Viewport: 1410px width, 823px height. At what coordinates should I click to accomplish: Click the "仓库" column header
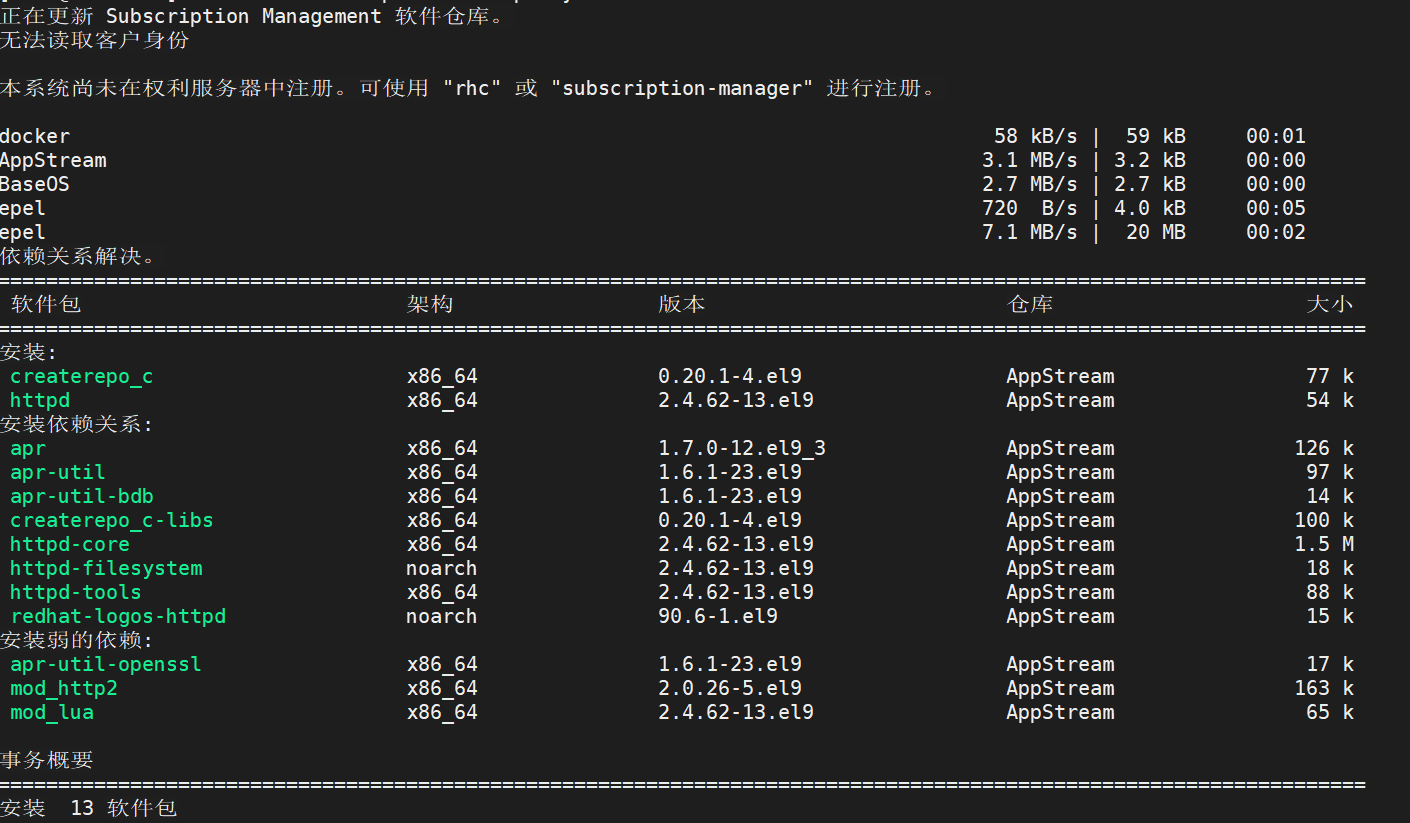(1030, 304)
